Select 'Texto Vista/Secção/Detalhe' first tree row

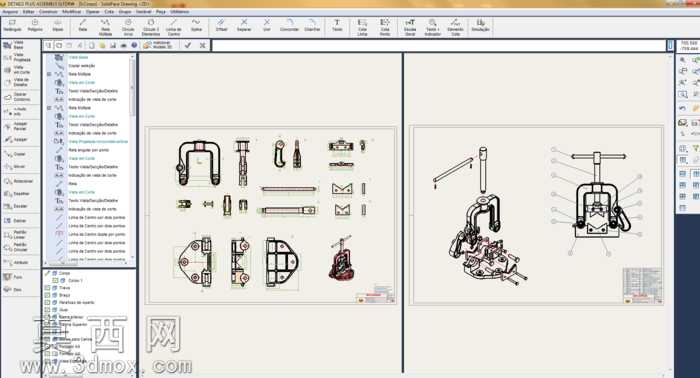click(x=93, y=91)
